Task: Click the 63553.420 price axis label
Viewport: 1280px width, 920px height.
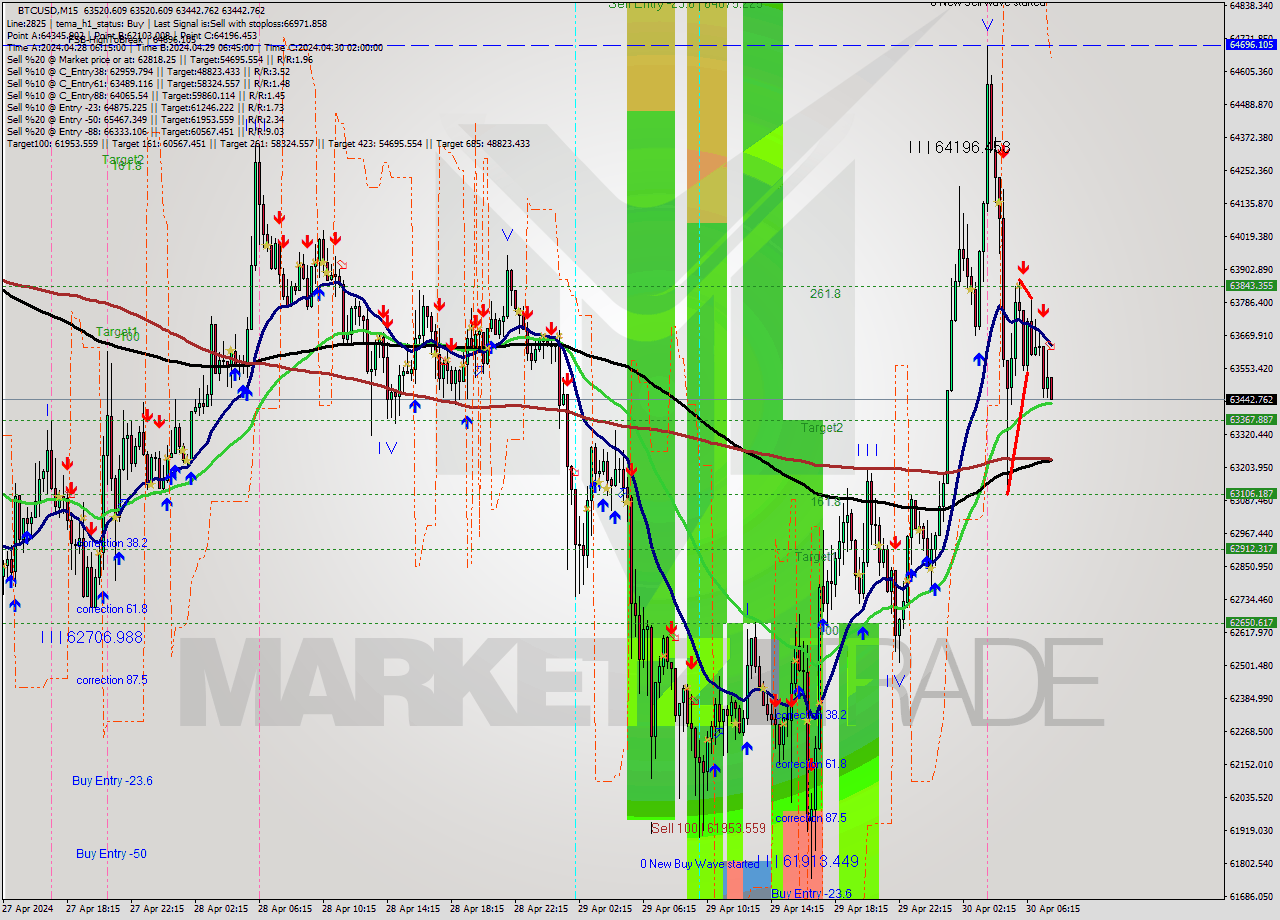Action: pos(1252,368)
